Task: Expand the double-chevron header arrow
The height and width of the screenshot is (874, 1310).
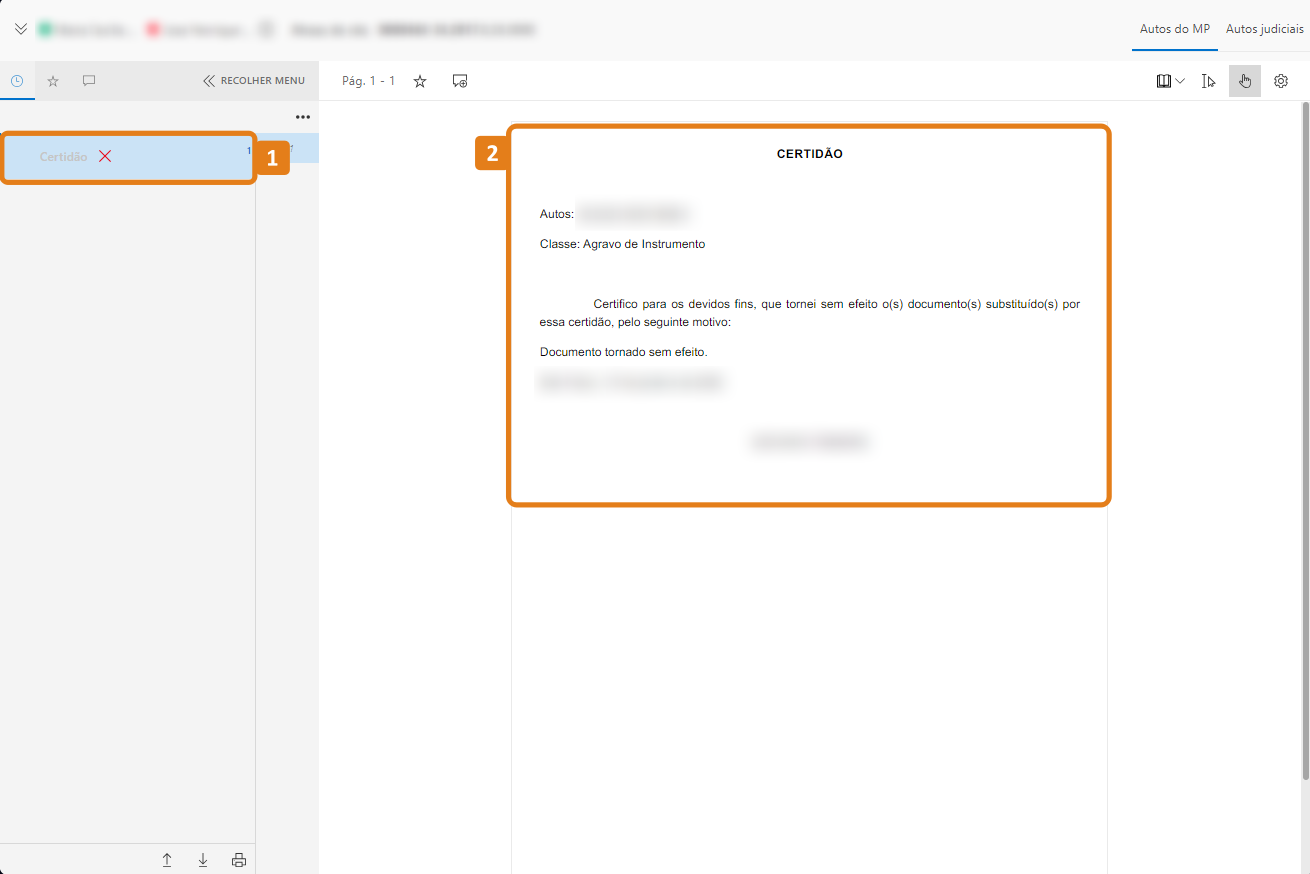Action: tap(20, 29)
